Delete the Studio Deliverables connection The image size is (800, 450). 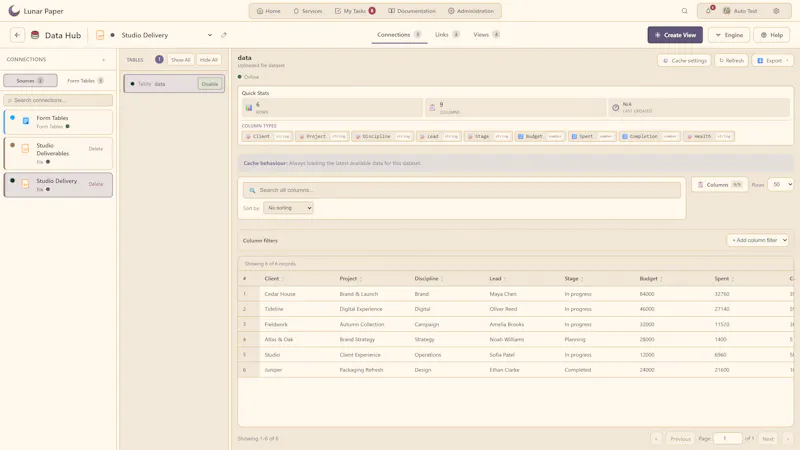(x=96, y=149)
